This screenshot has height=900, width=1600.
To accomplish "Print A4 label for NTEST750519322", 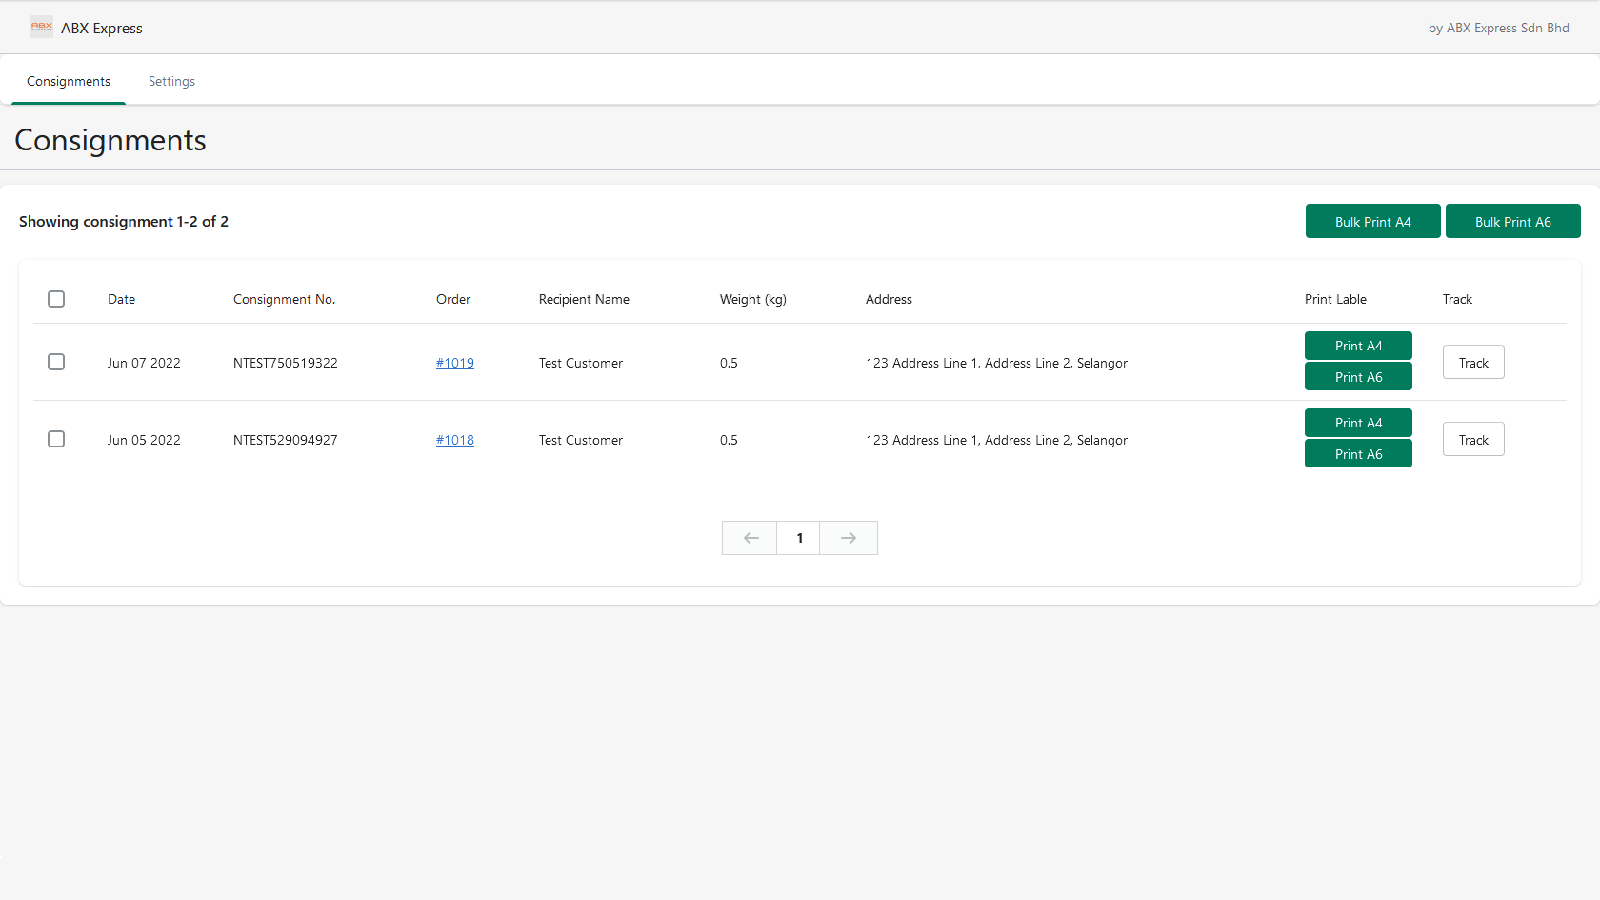I will click(x=1358, y=346).
